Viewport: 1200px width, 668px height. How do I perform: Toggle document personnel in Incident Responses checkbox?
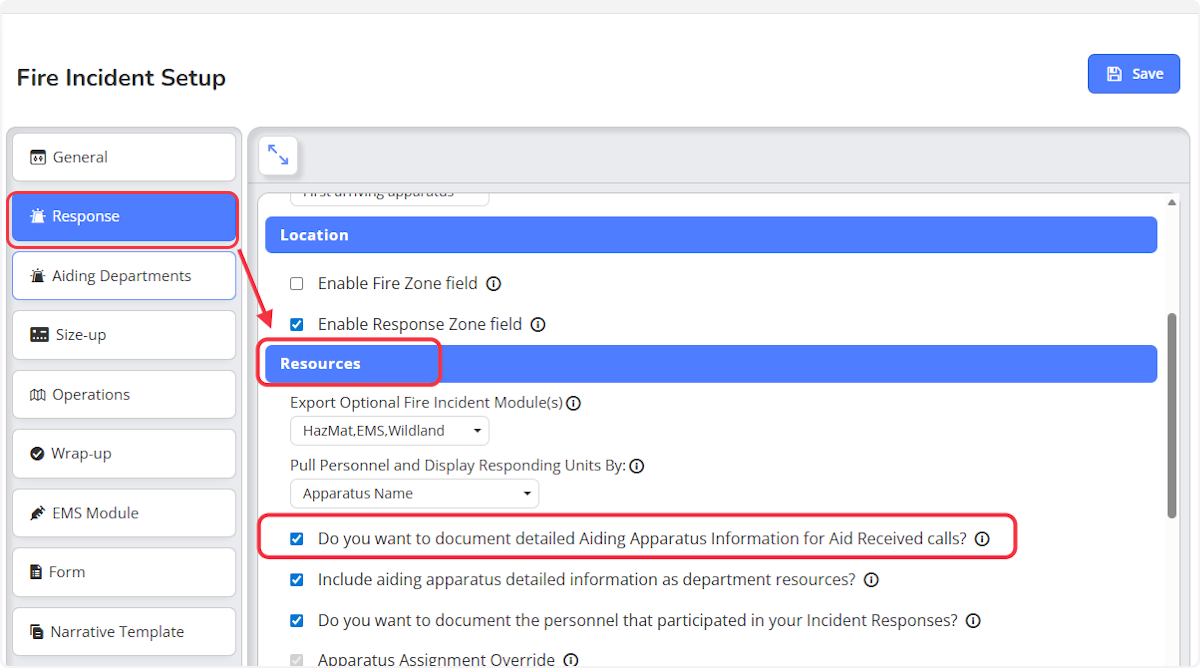[x=297, y=621]
